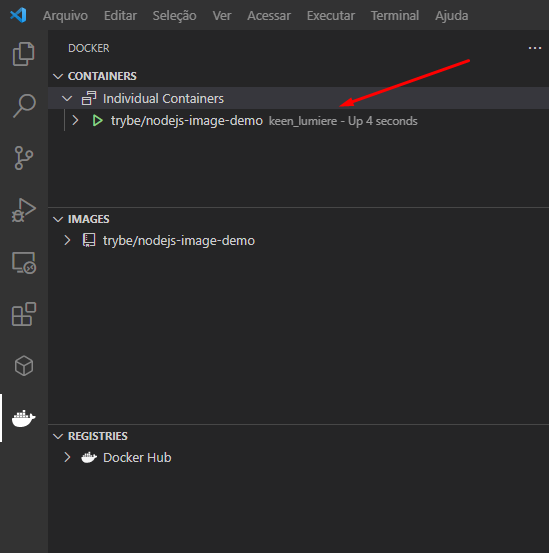Open the Search view in activity bar

pyautogui.click(x=24, y=105)
